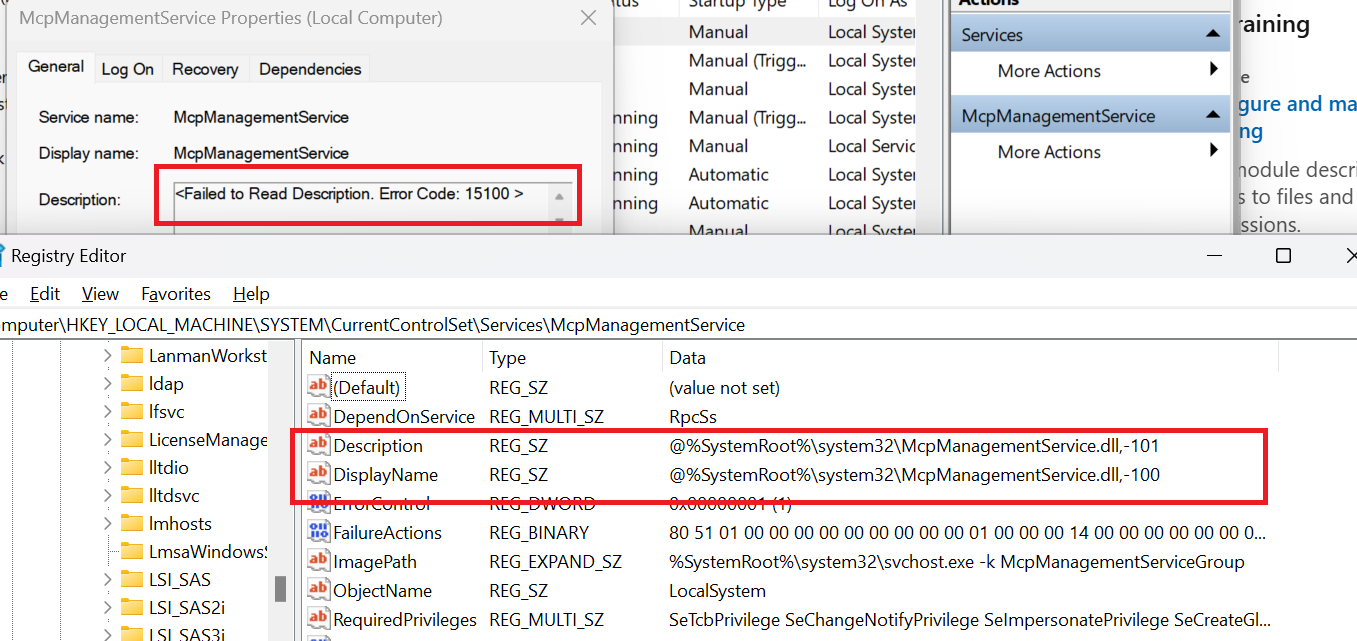Switch to the Recovery tab
Viewport: 1357px width, 641px height.
coord(205,69)
